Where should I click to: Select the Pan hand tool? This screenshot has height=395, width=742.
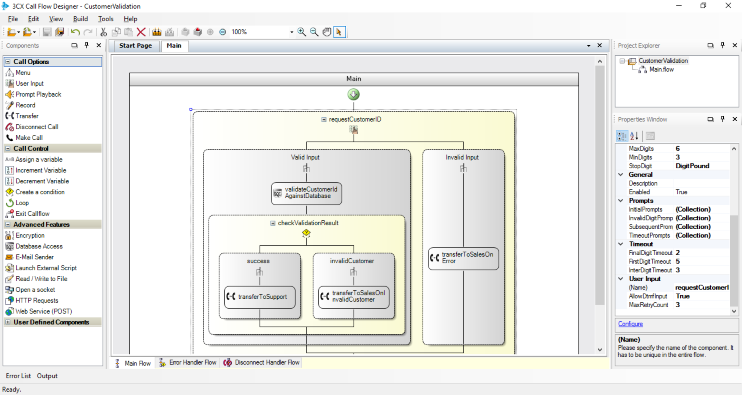(x=327, y=32)
